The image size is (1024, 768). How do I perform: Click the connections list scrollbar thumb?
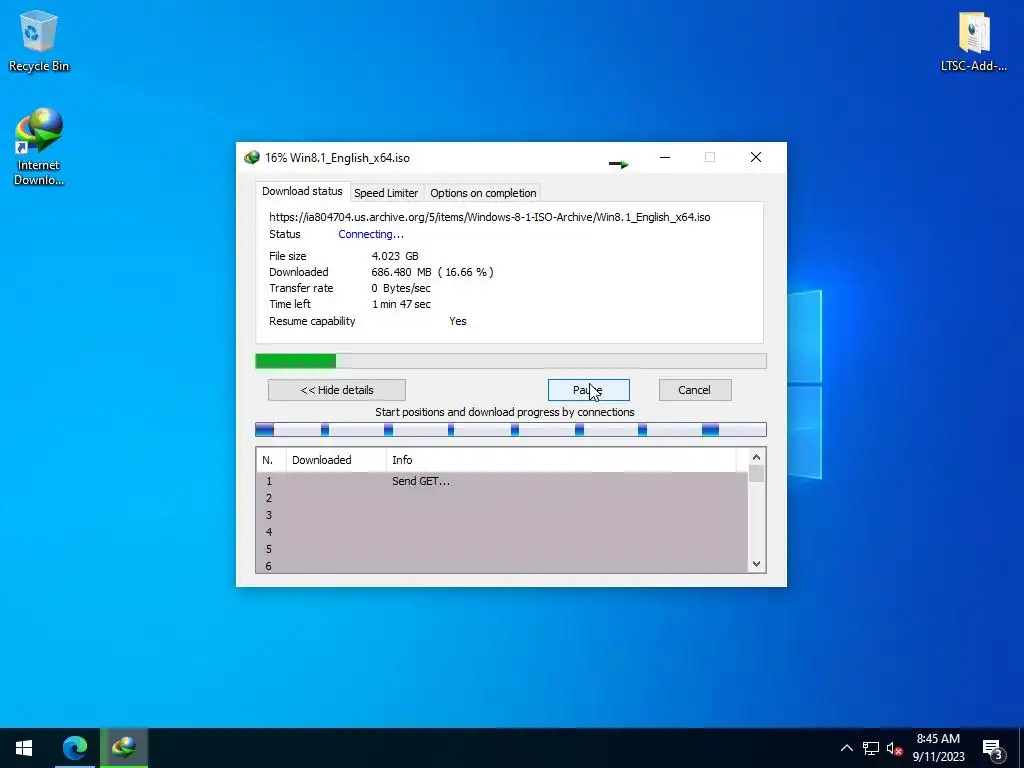tap(756, 474)
